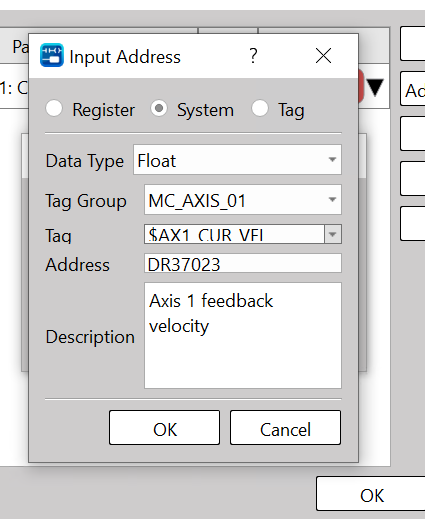Click the Cancel button
The height and width of the screenshot is (519, 425).
285,428
